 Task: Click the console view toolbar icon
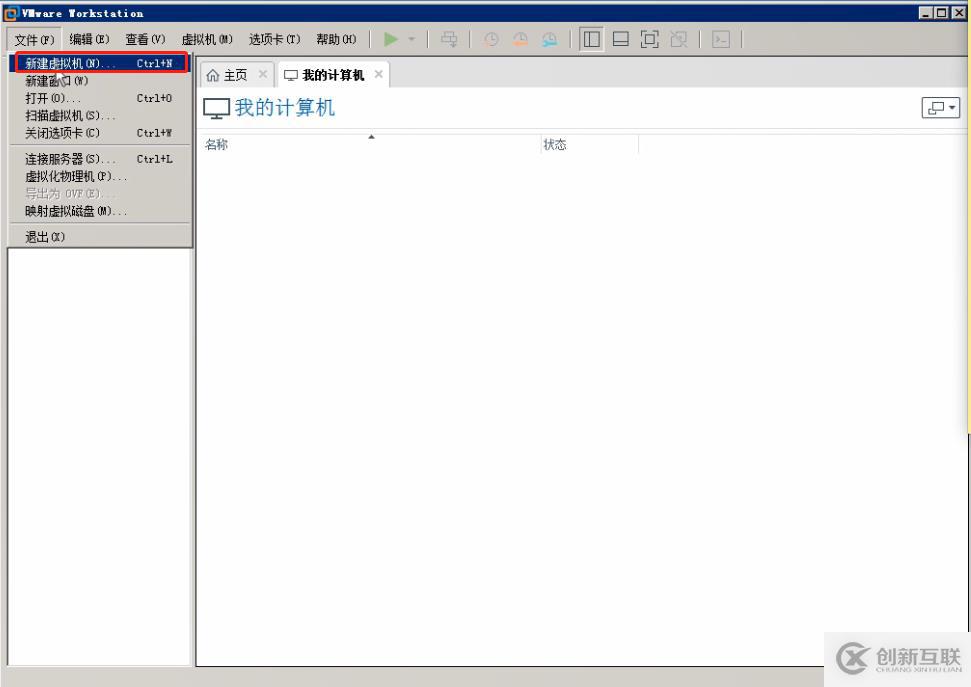721,40
